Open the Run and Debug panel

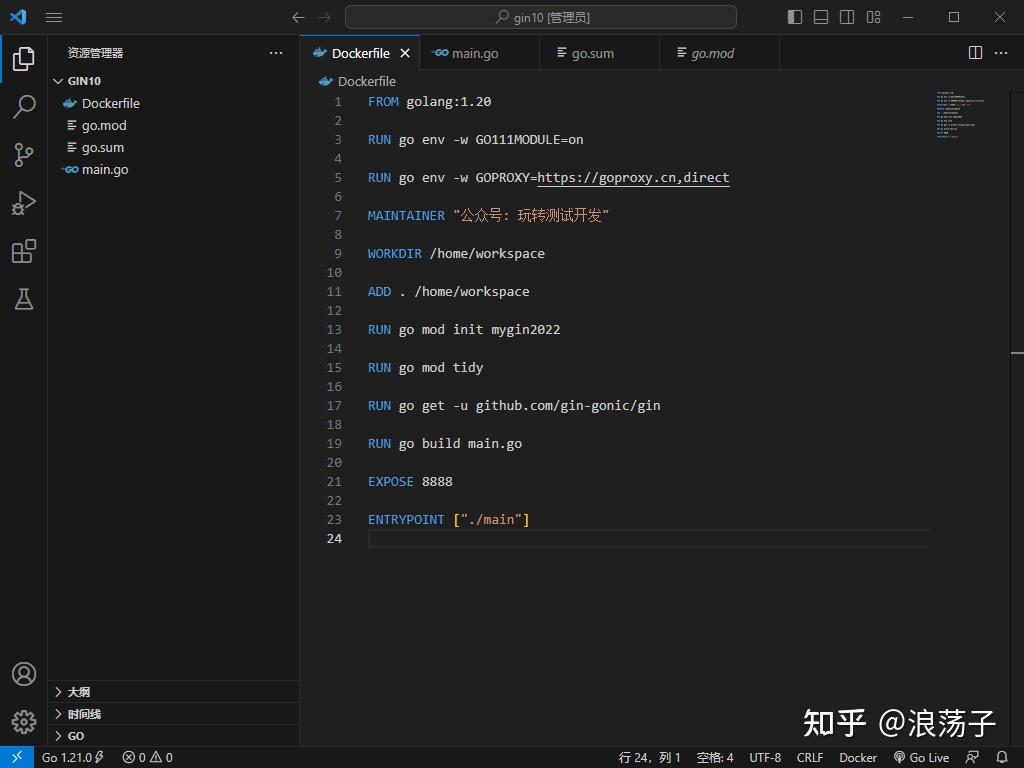tap(23, 202)
